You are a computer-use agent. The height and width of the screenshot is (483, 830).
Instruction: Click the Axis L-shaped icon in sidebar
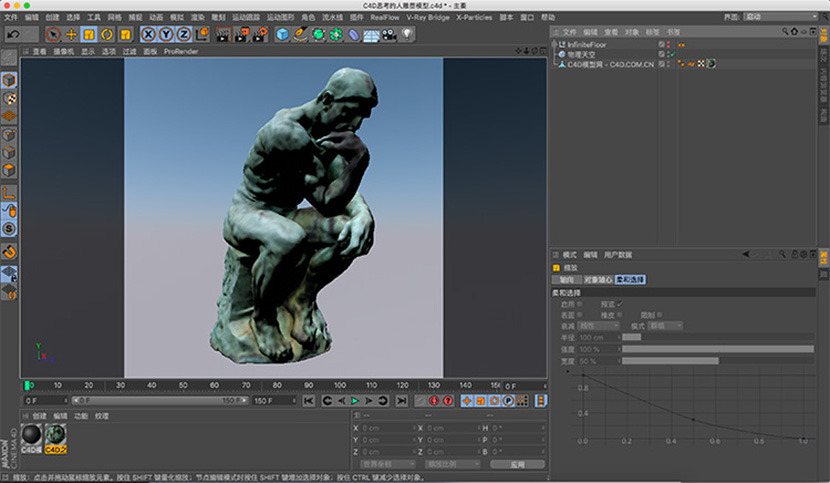9,193
